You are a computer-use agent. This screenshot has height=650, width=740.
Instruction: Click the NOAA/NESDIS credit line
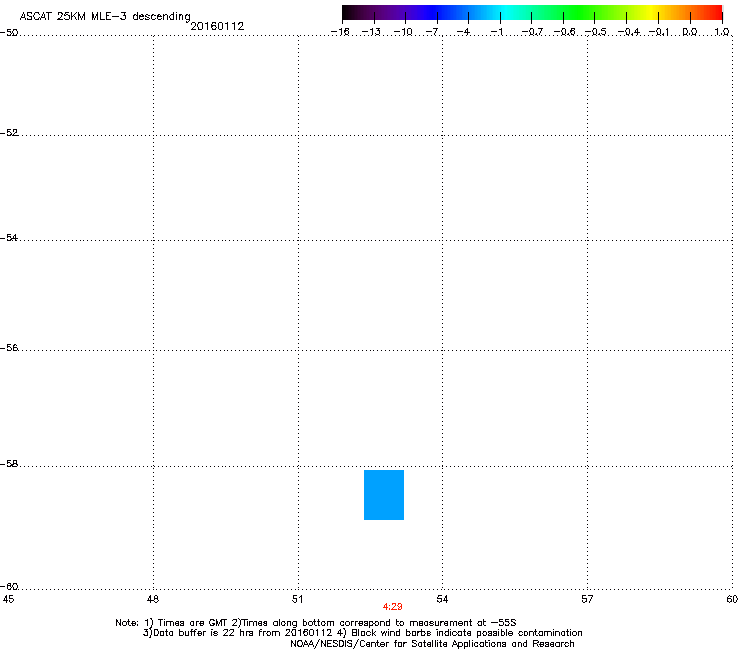point(432,644)
